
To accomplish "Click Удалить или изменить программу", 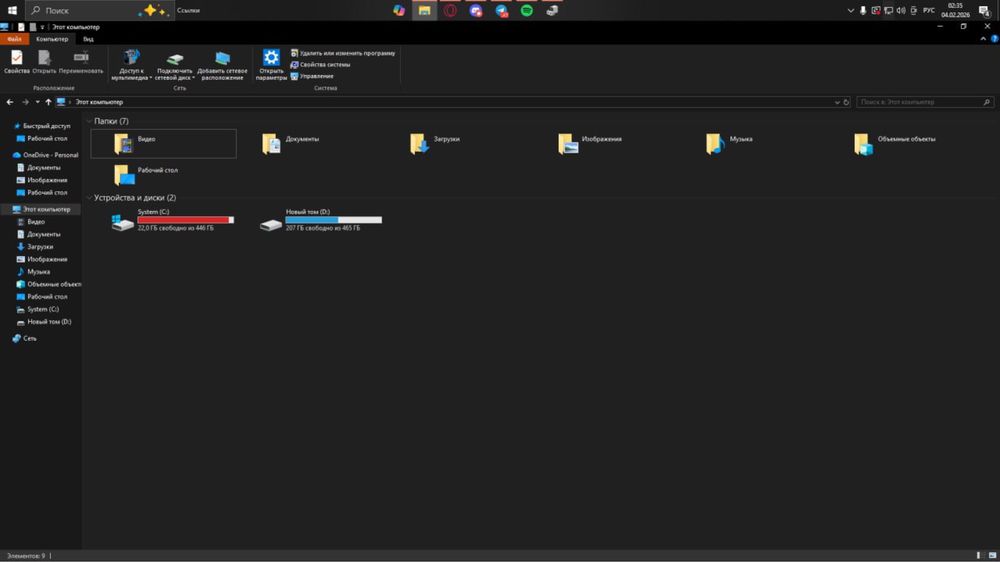I will [x=342, y=53].
